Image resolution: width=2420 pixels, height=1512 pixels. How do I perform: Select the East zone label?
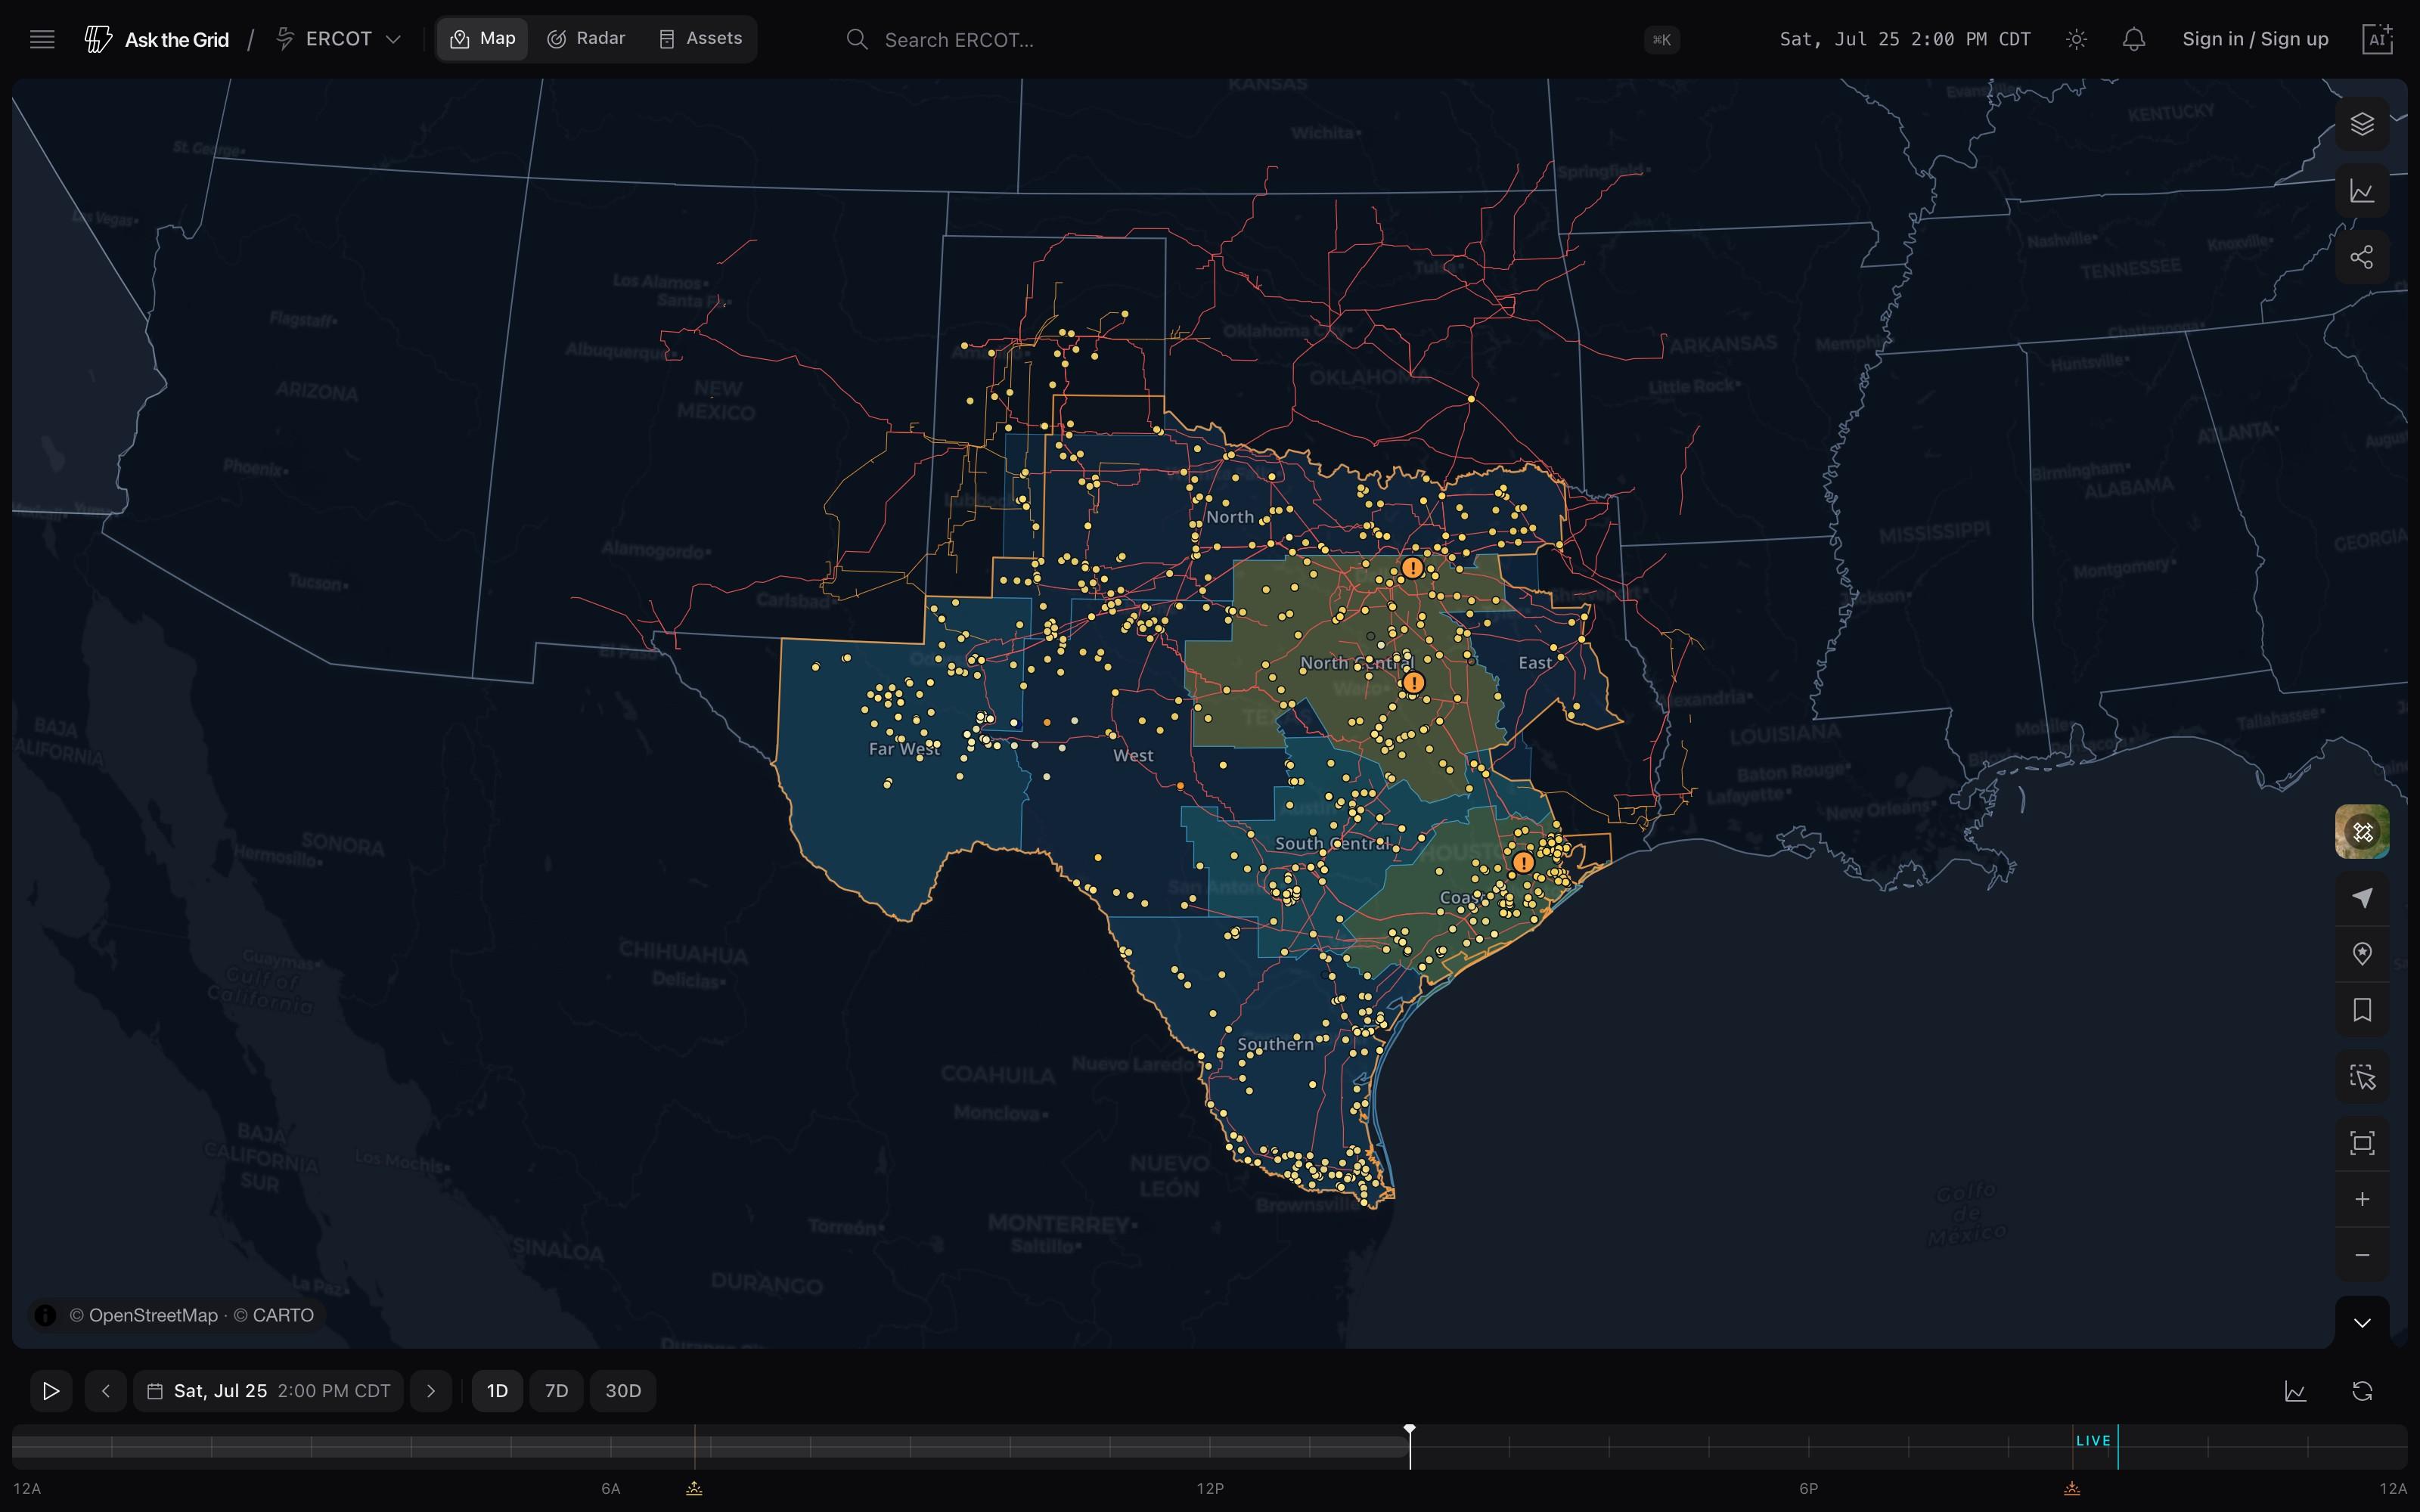pyautogui.click(x=1535, y=663)
